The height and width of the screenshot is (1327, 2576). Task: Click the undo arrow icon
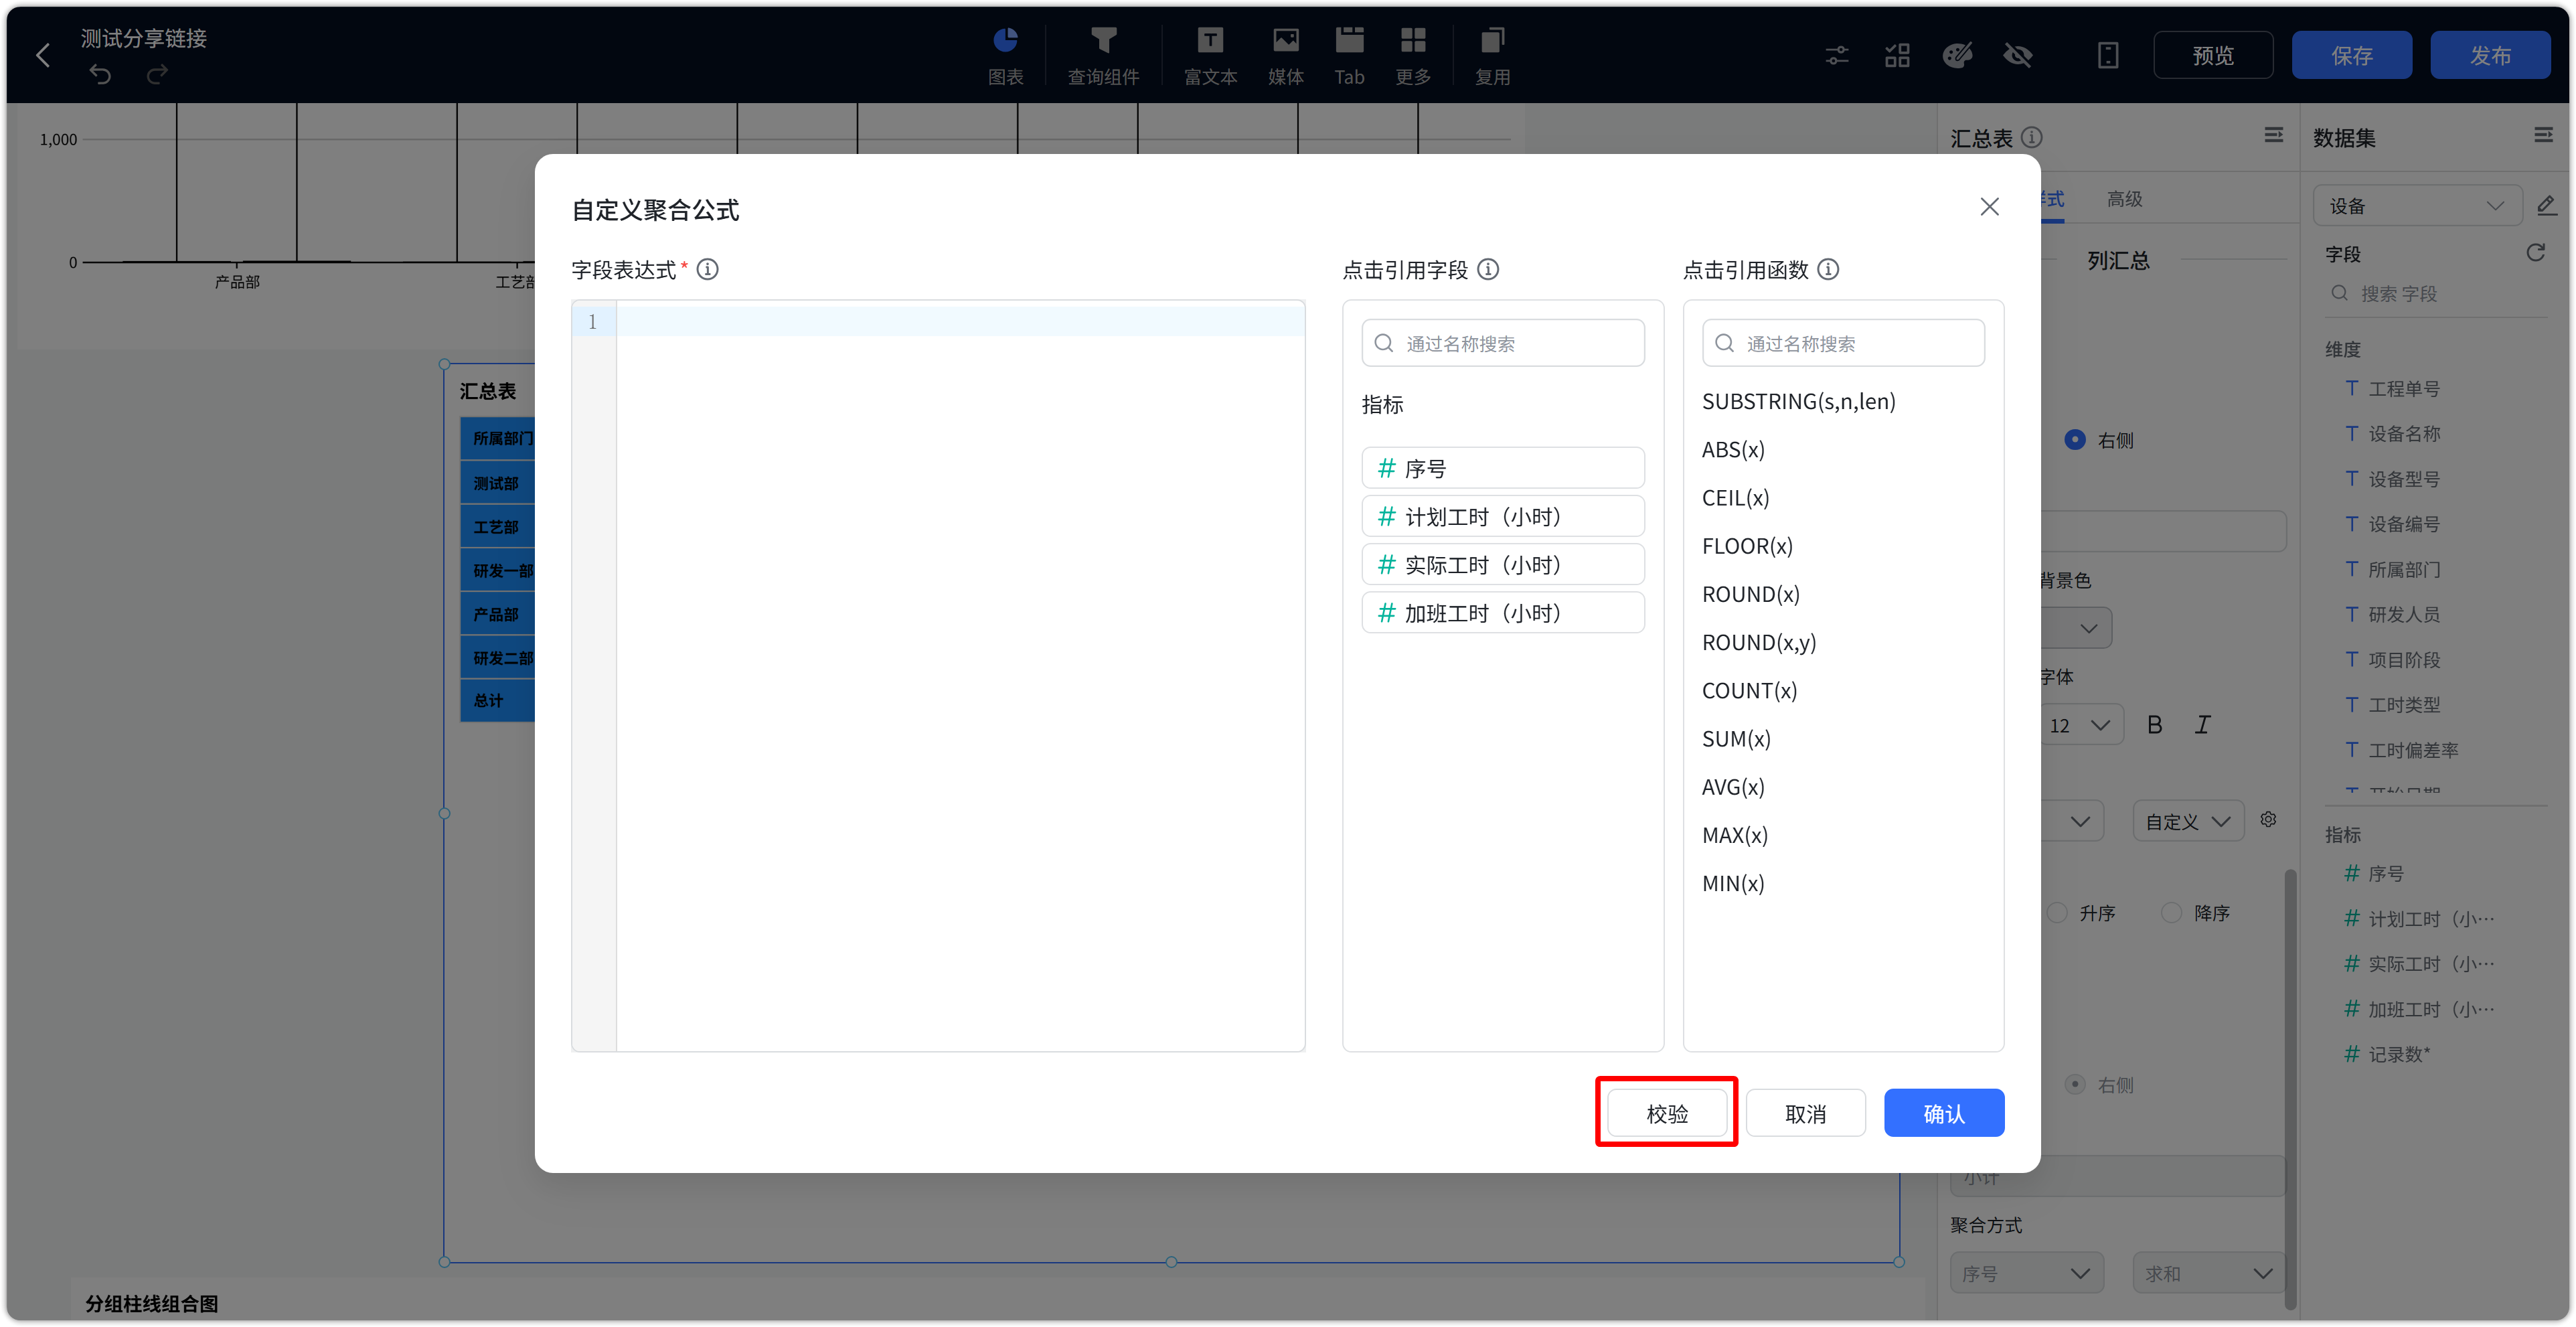coord(100,75)
